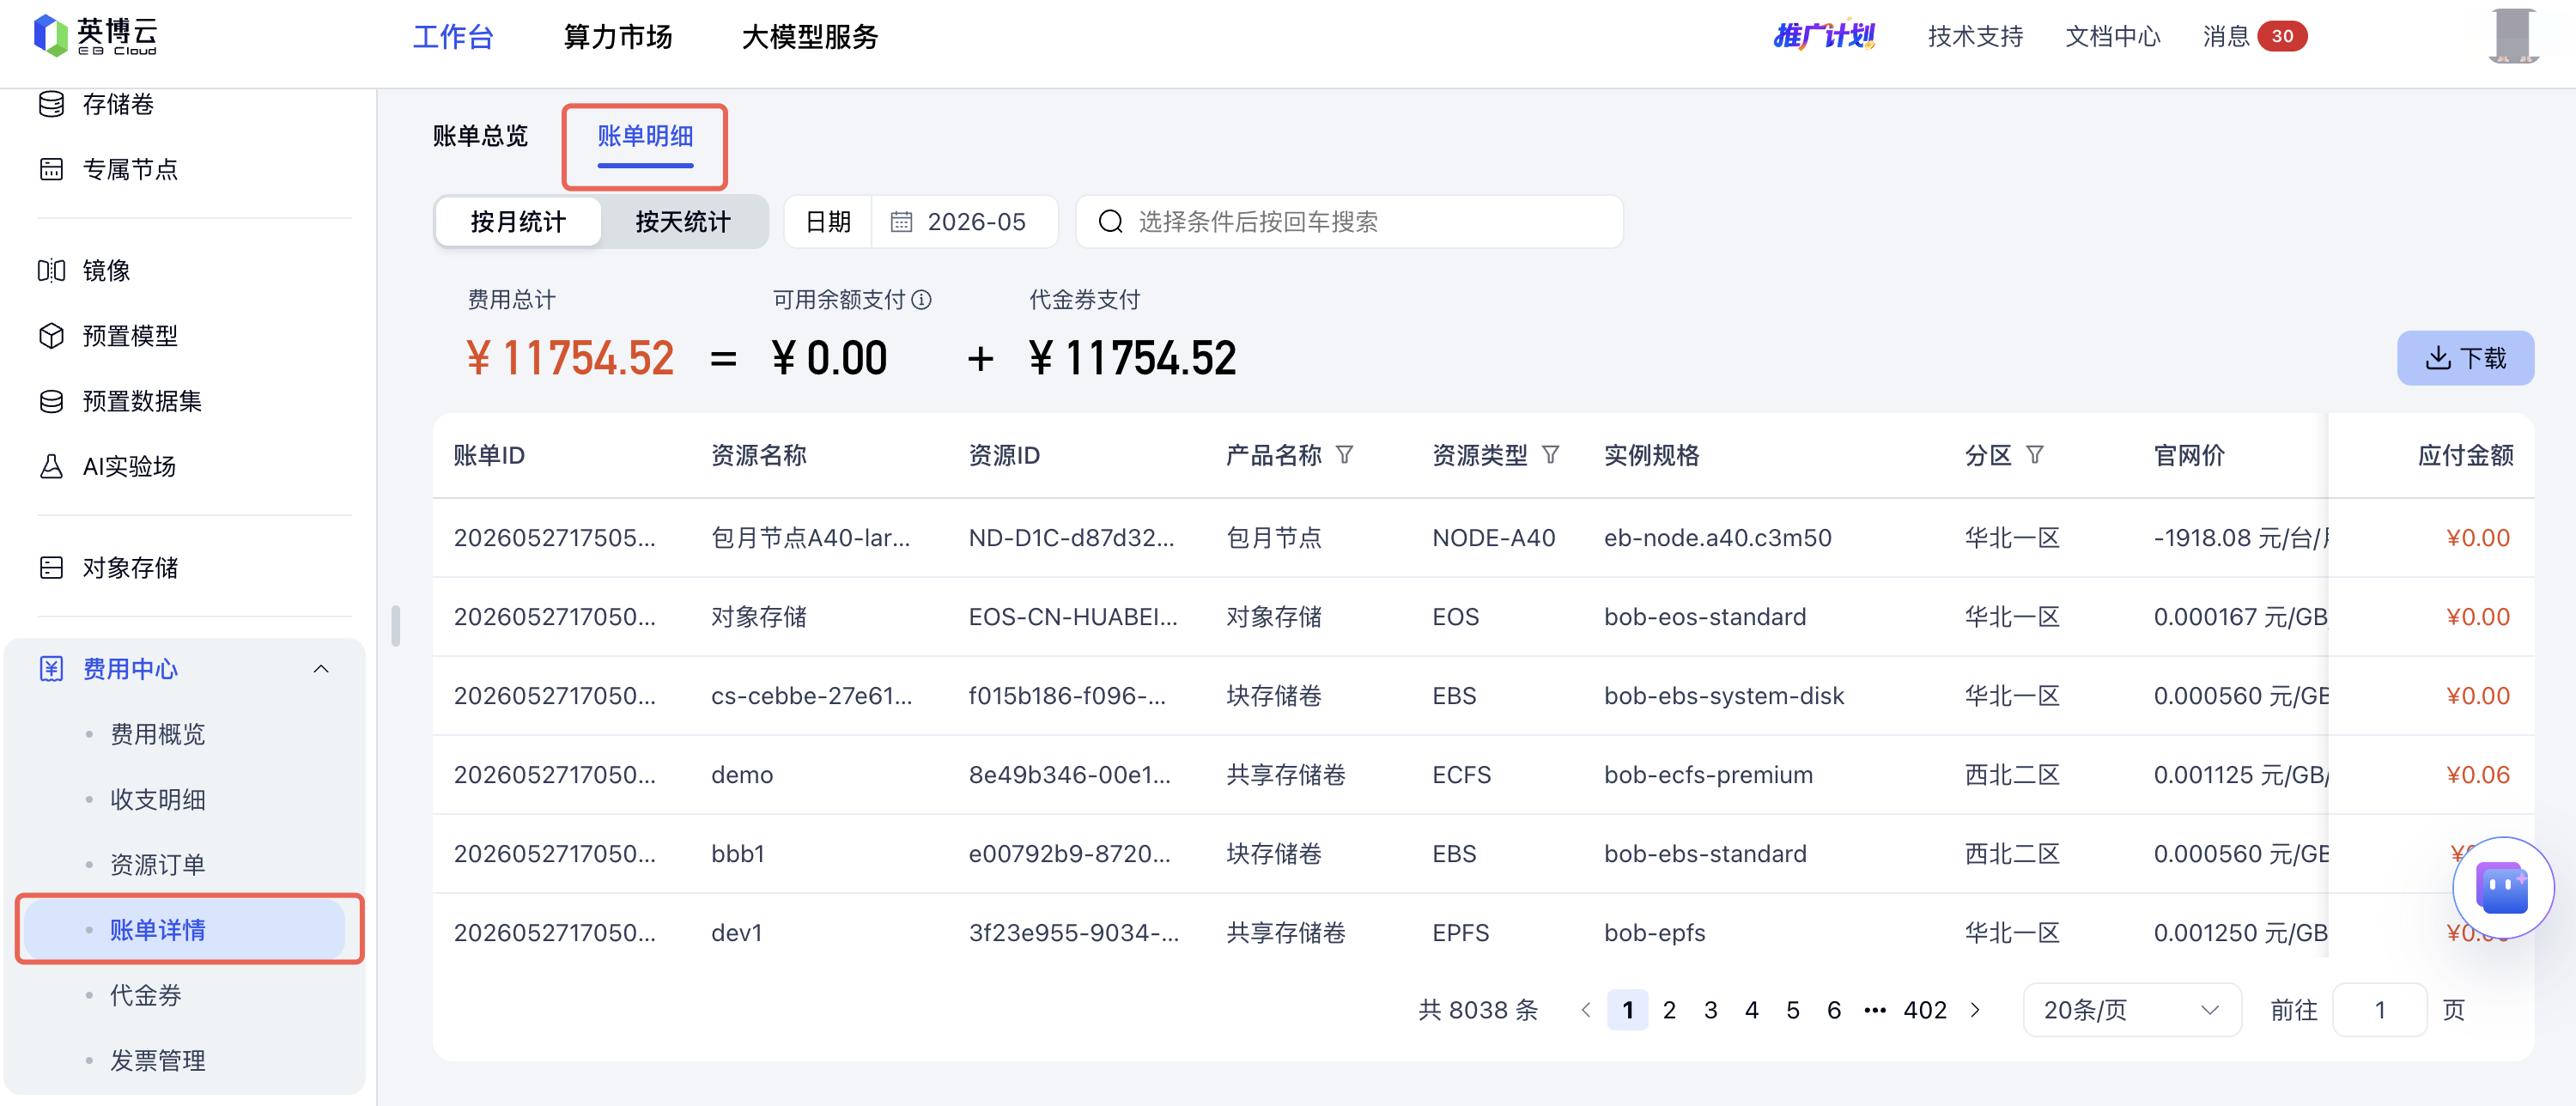Viewport: 2576px width, 1106px height.
Task: Select the 预置模型 cube icon
Action: coord(51,335)
